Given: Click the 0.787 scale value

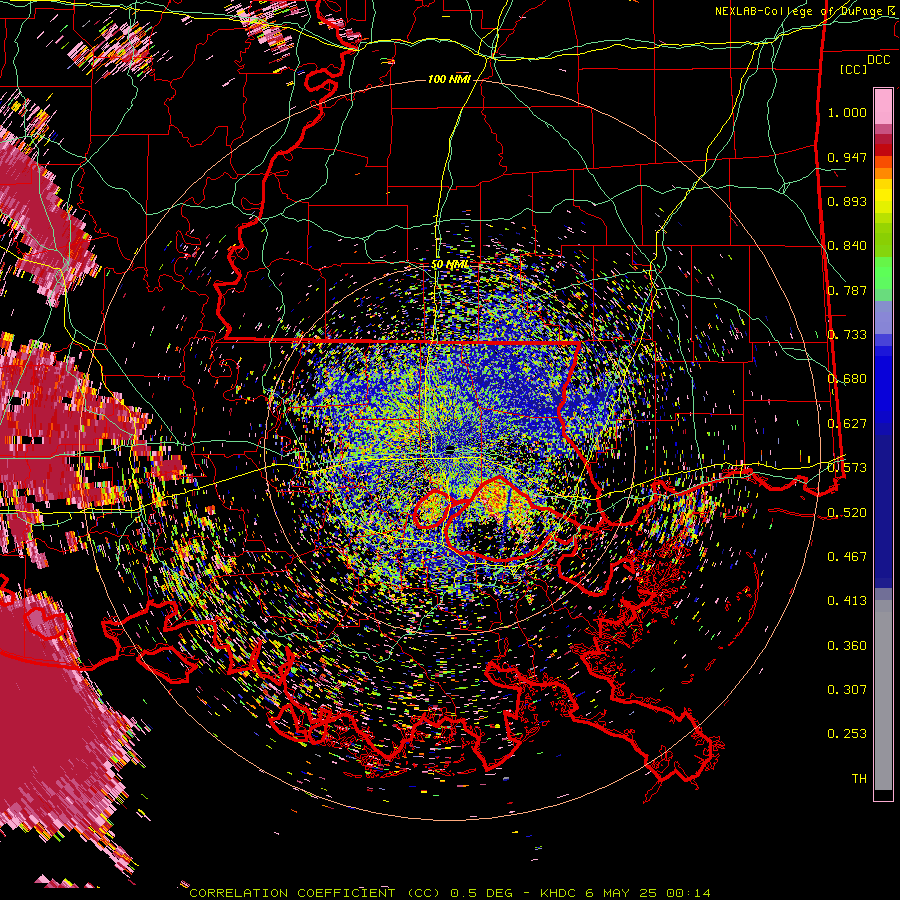Looking at the screenshot, I should (847, 290).
